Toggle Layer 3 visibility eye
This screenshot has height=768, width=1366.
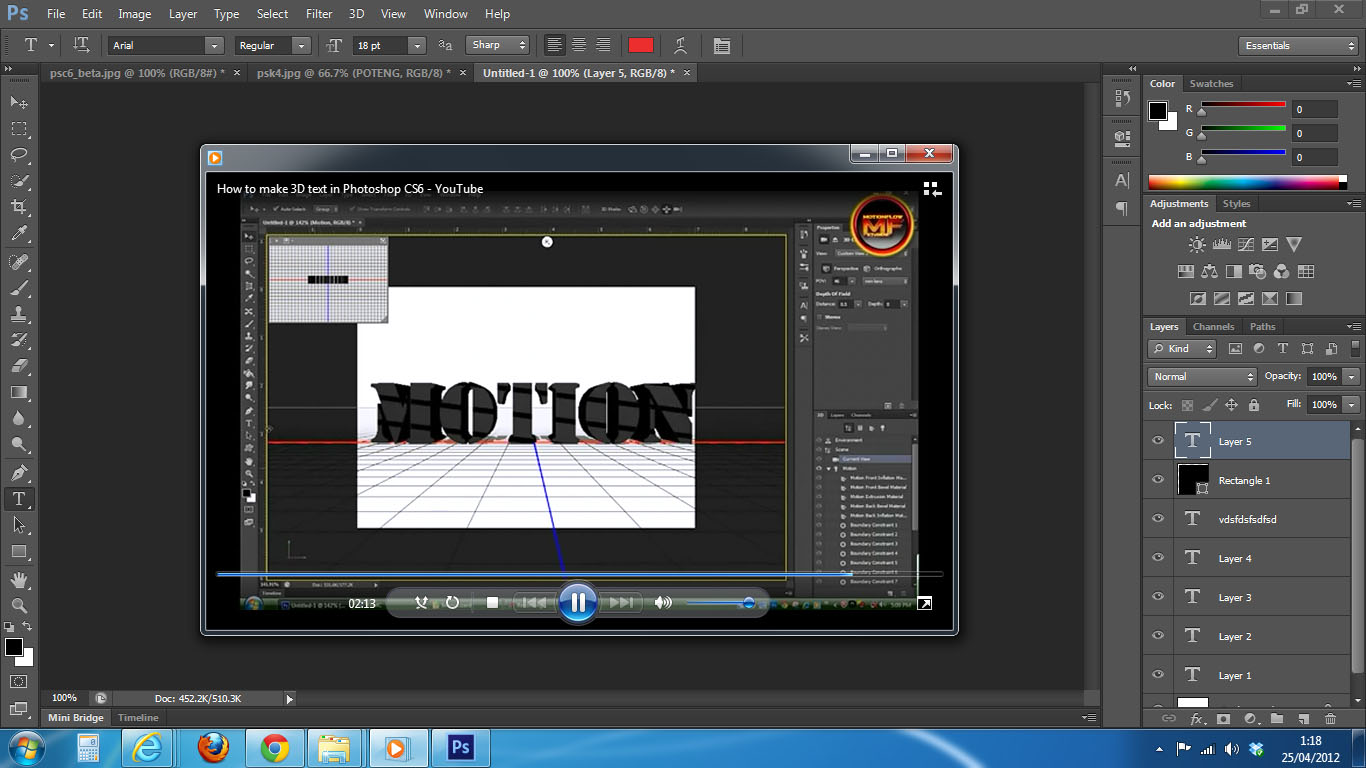[1158, 597]
